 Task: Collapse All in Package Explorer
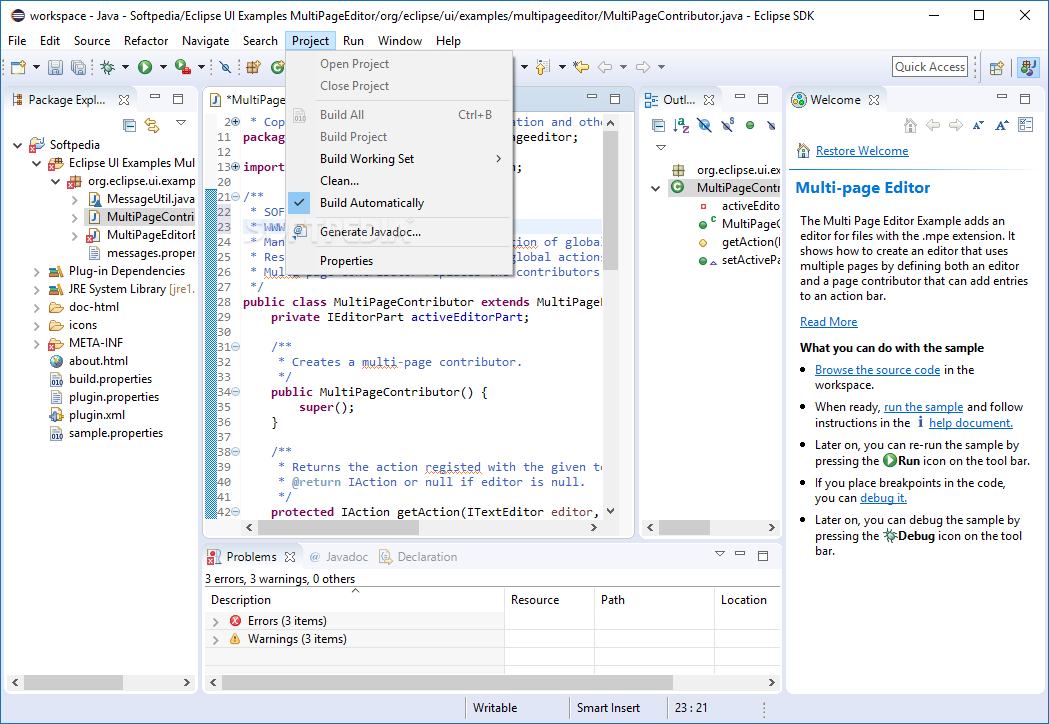[130, 125]
